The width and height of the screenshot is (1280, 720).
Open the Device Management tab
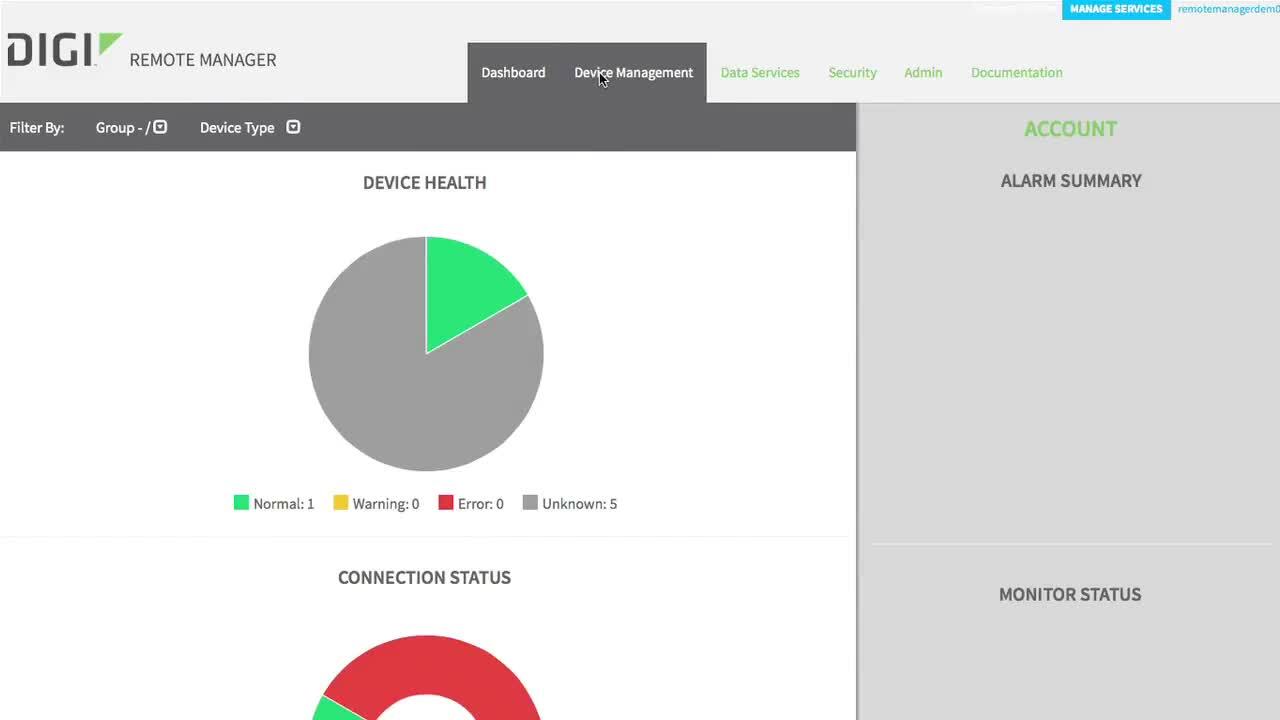pos(633,73)
